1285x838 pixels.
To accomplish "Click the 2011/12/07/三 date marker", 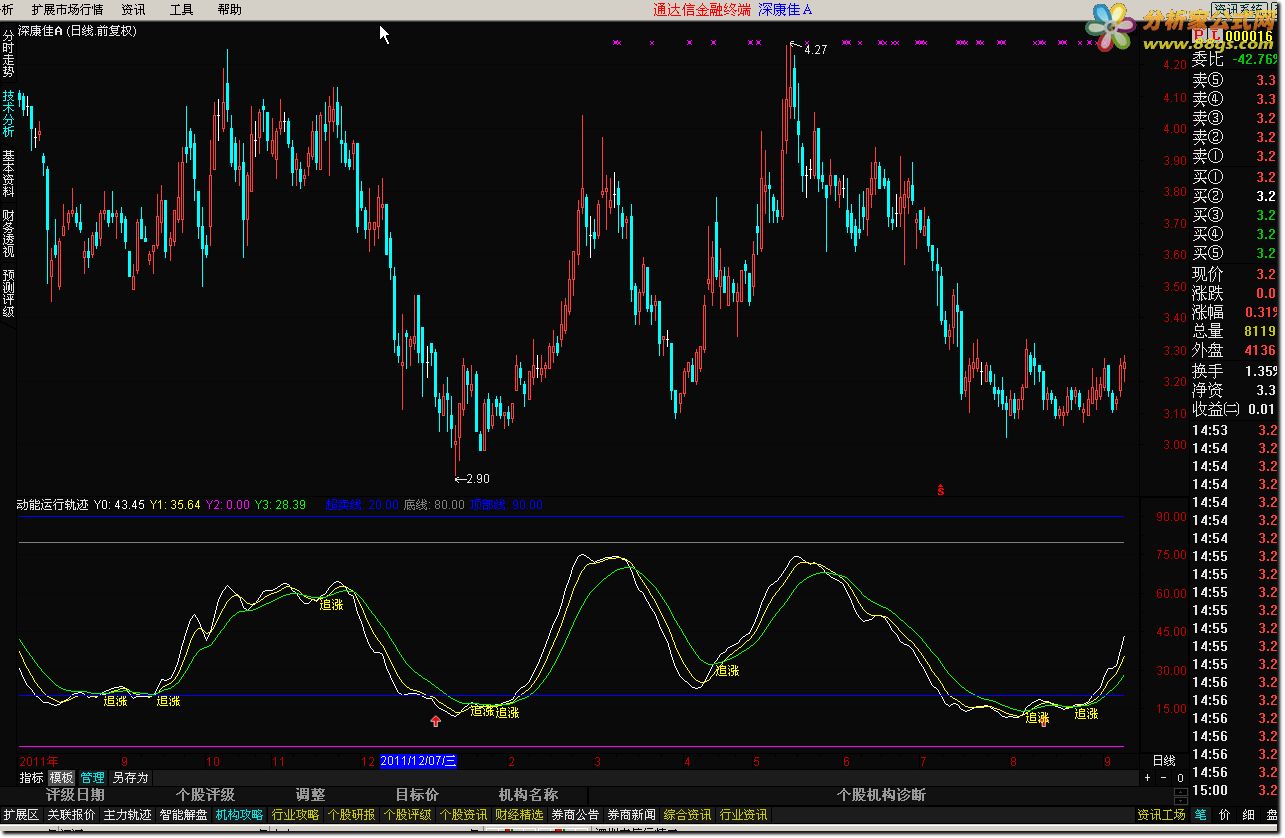I will tap(418, 761).
